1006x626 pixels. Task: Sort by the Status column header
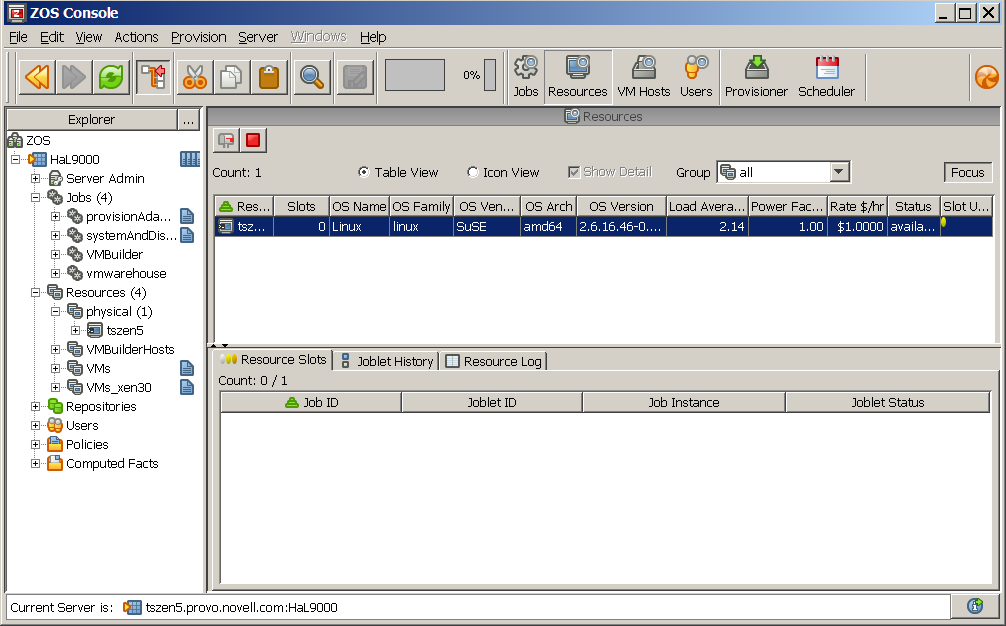[x=913, y=207]
